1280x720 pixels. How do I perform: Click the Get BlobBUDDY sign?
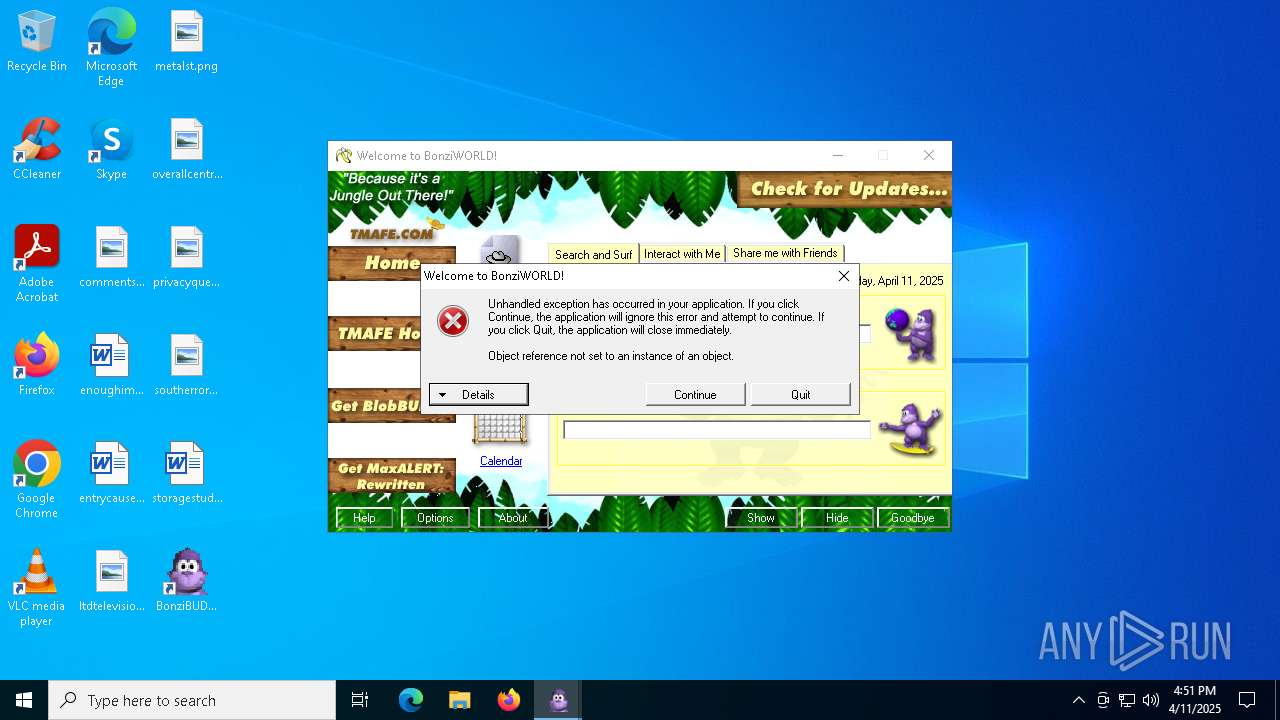pyautogui.click(x=376, y=406)
